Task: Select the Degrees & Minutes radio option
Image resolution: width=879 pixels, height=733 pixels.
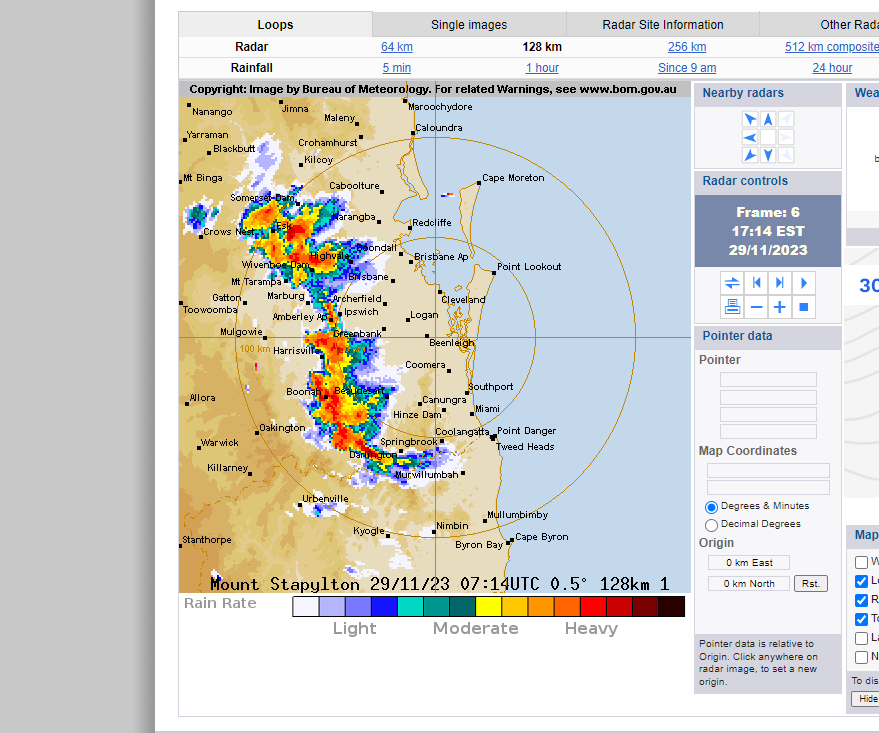Action: (x=711, y=507)
